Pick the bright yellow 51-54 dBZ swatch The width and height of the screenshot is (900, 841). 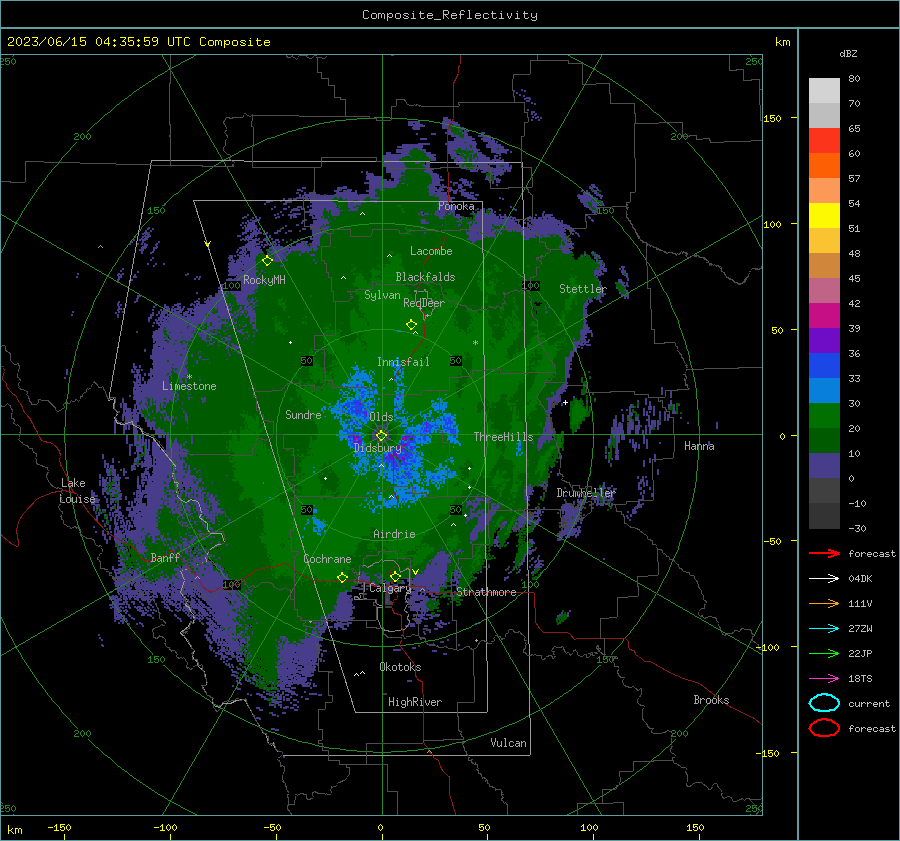coord(824,216)
